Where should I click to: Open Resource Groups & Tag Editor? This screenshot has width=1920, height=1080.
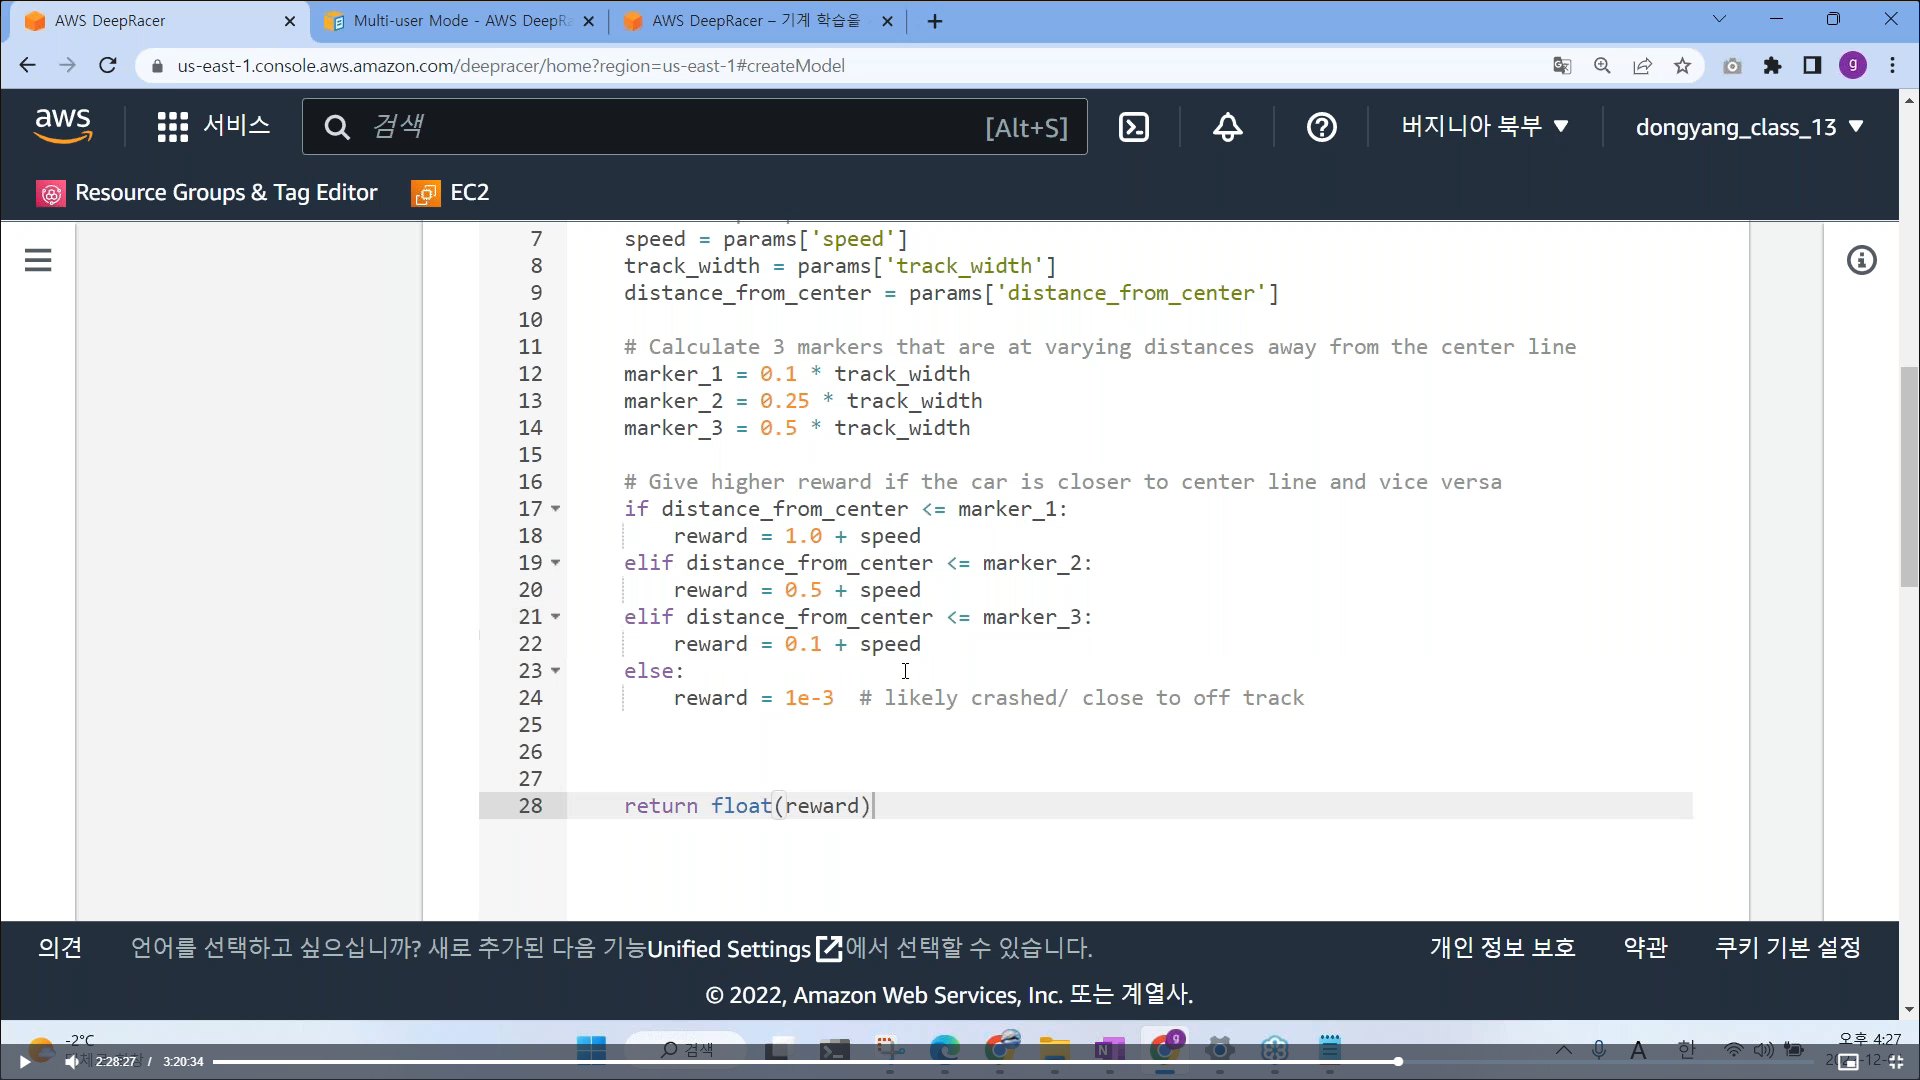pos(207,193)
